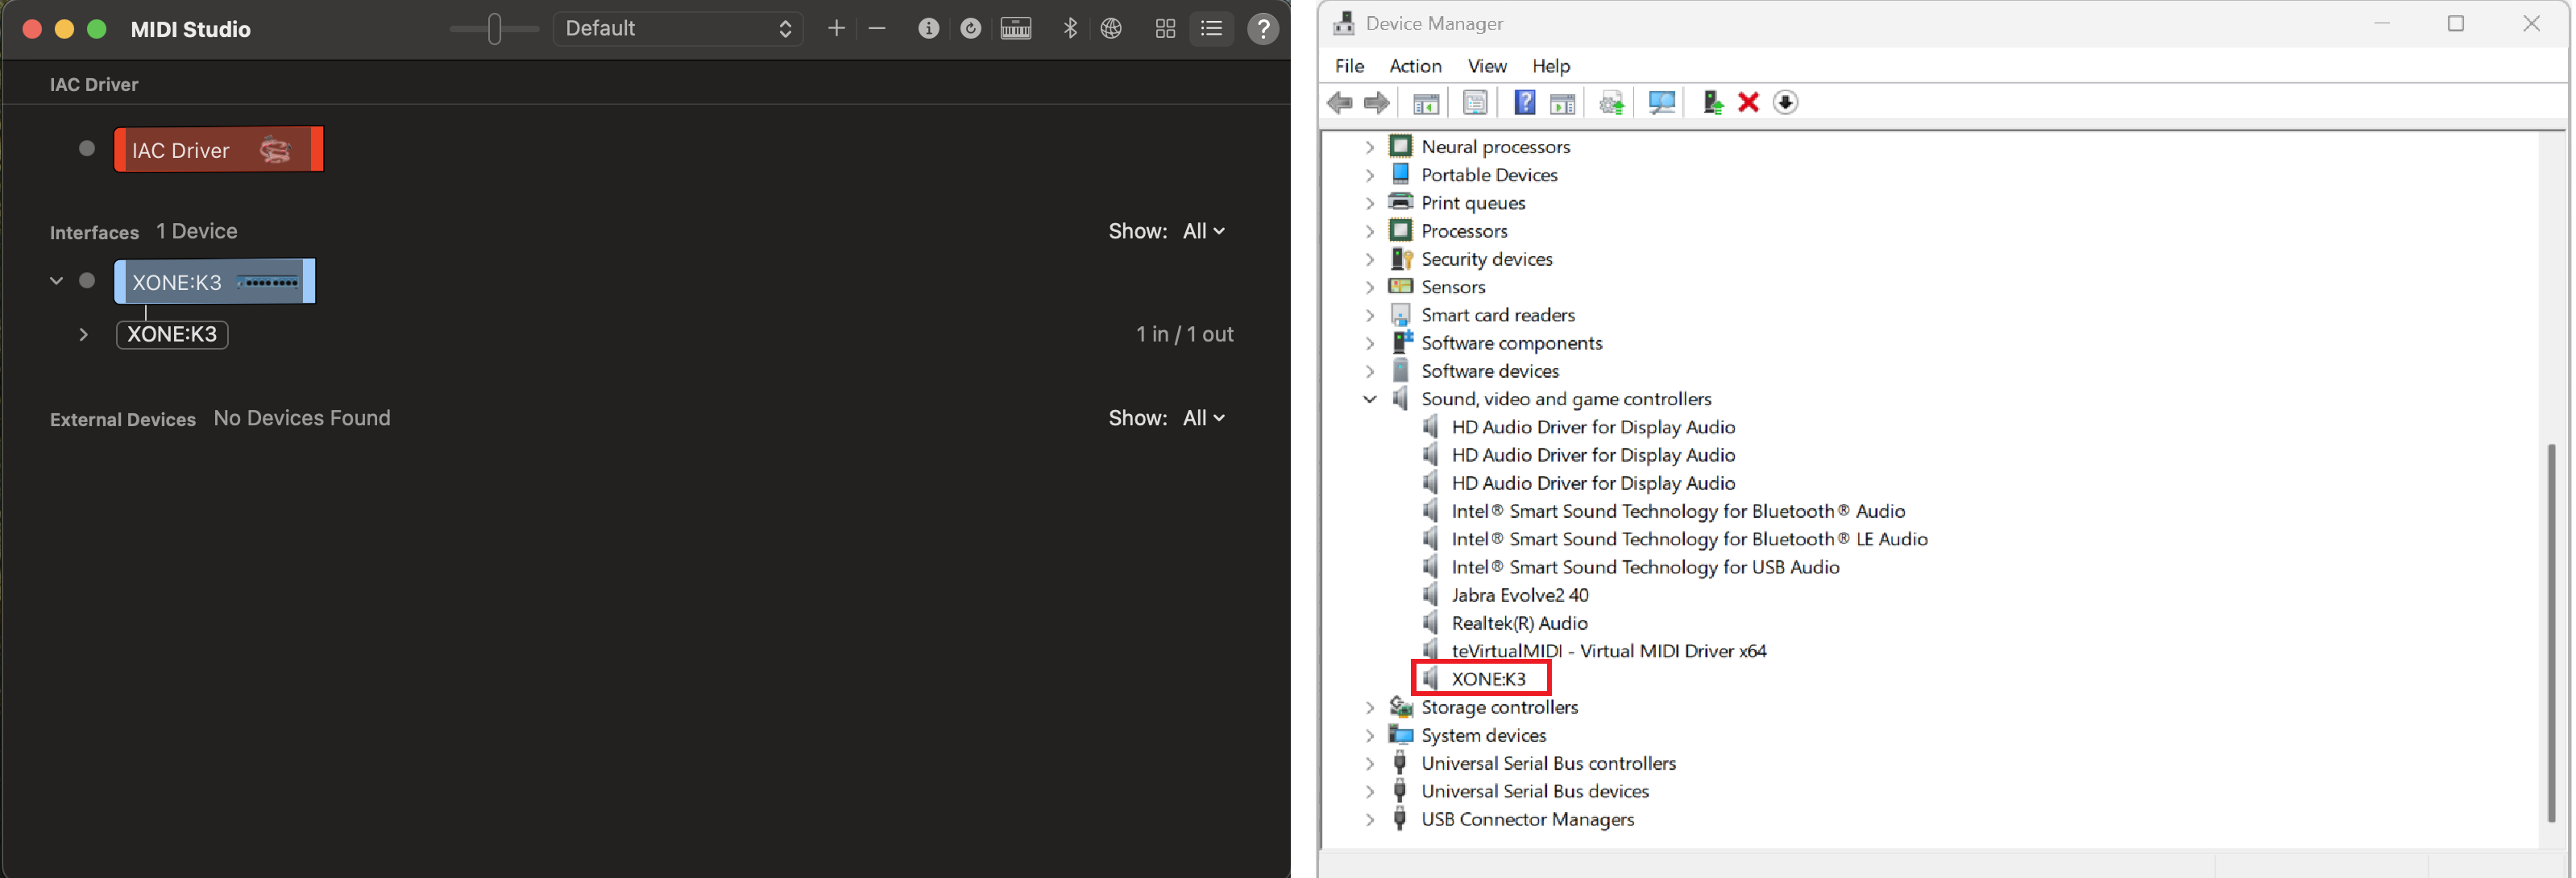Open the Action menu in Device Manager
Image resolution: width=2576 pixels, height=878 pixels.
pyautogui.click(x=1415, y=66)
